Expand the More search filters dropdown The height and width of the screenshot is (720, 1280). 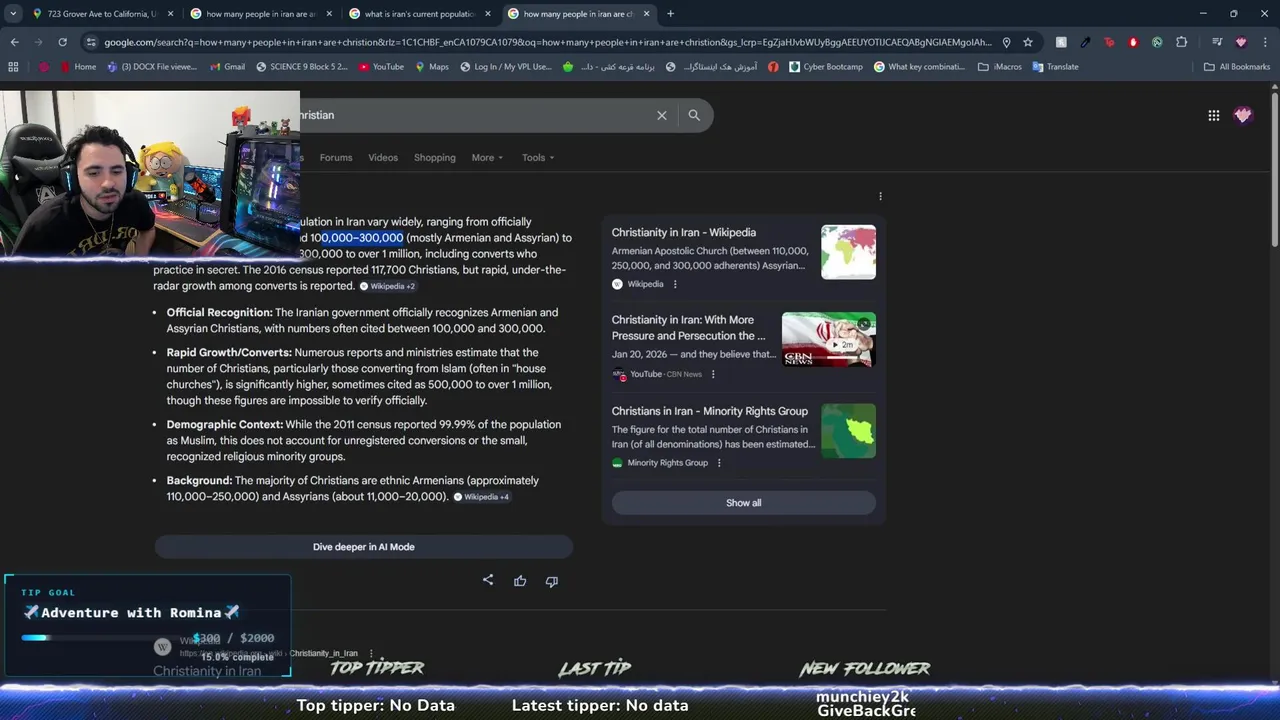coord(487,157)
